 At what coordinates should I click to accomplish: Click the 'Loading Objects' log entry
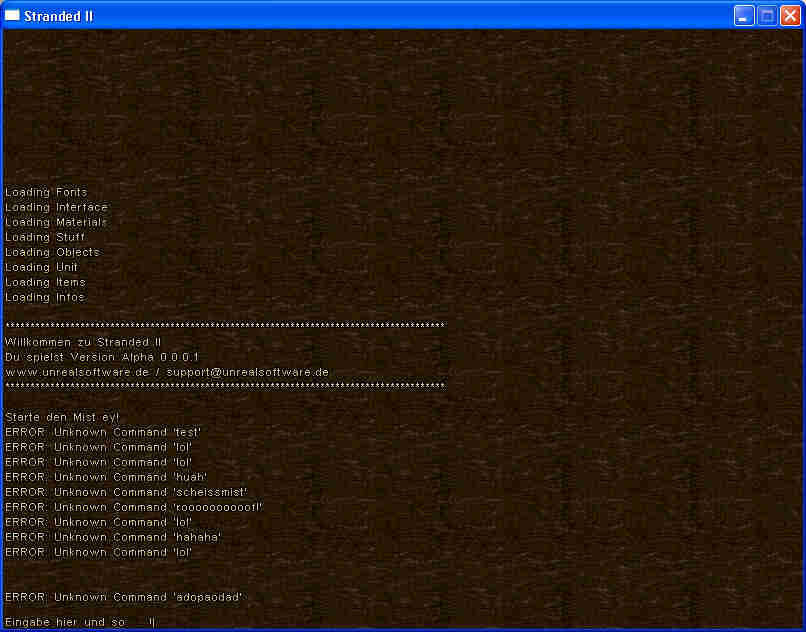52,252
